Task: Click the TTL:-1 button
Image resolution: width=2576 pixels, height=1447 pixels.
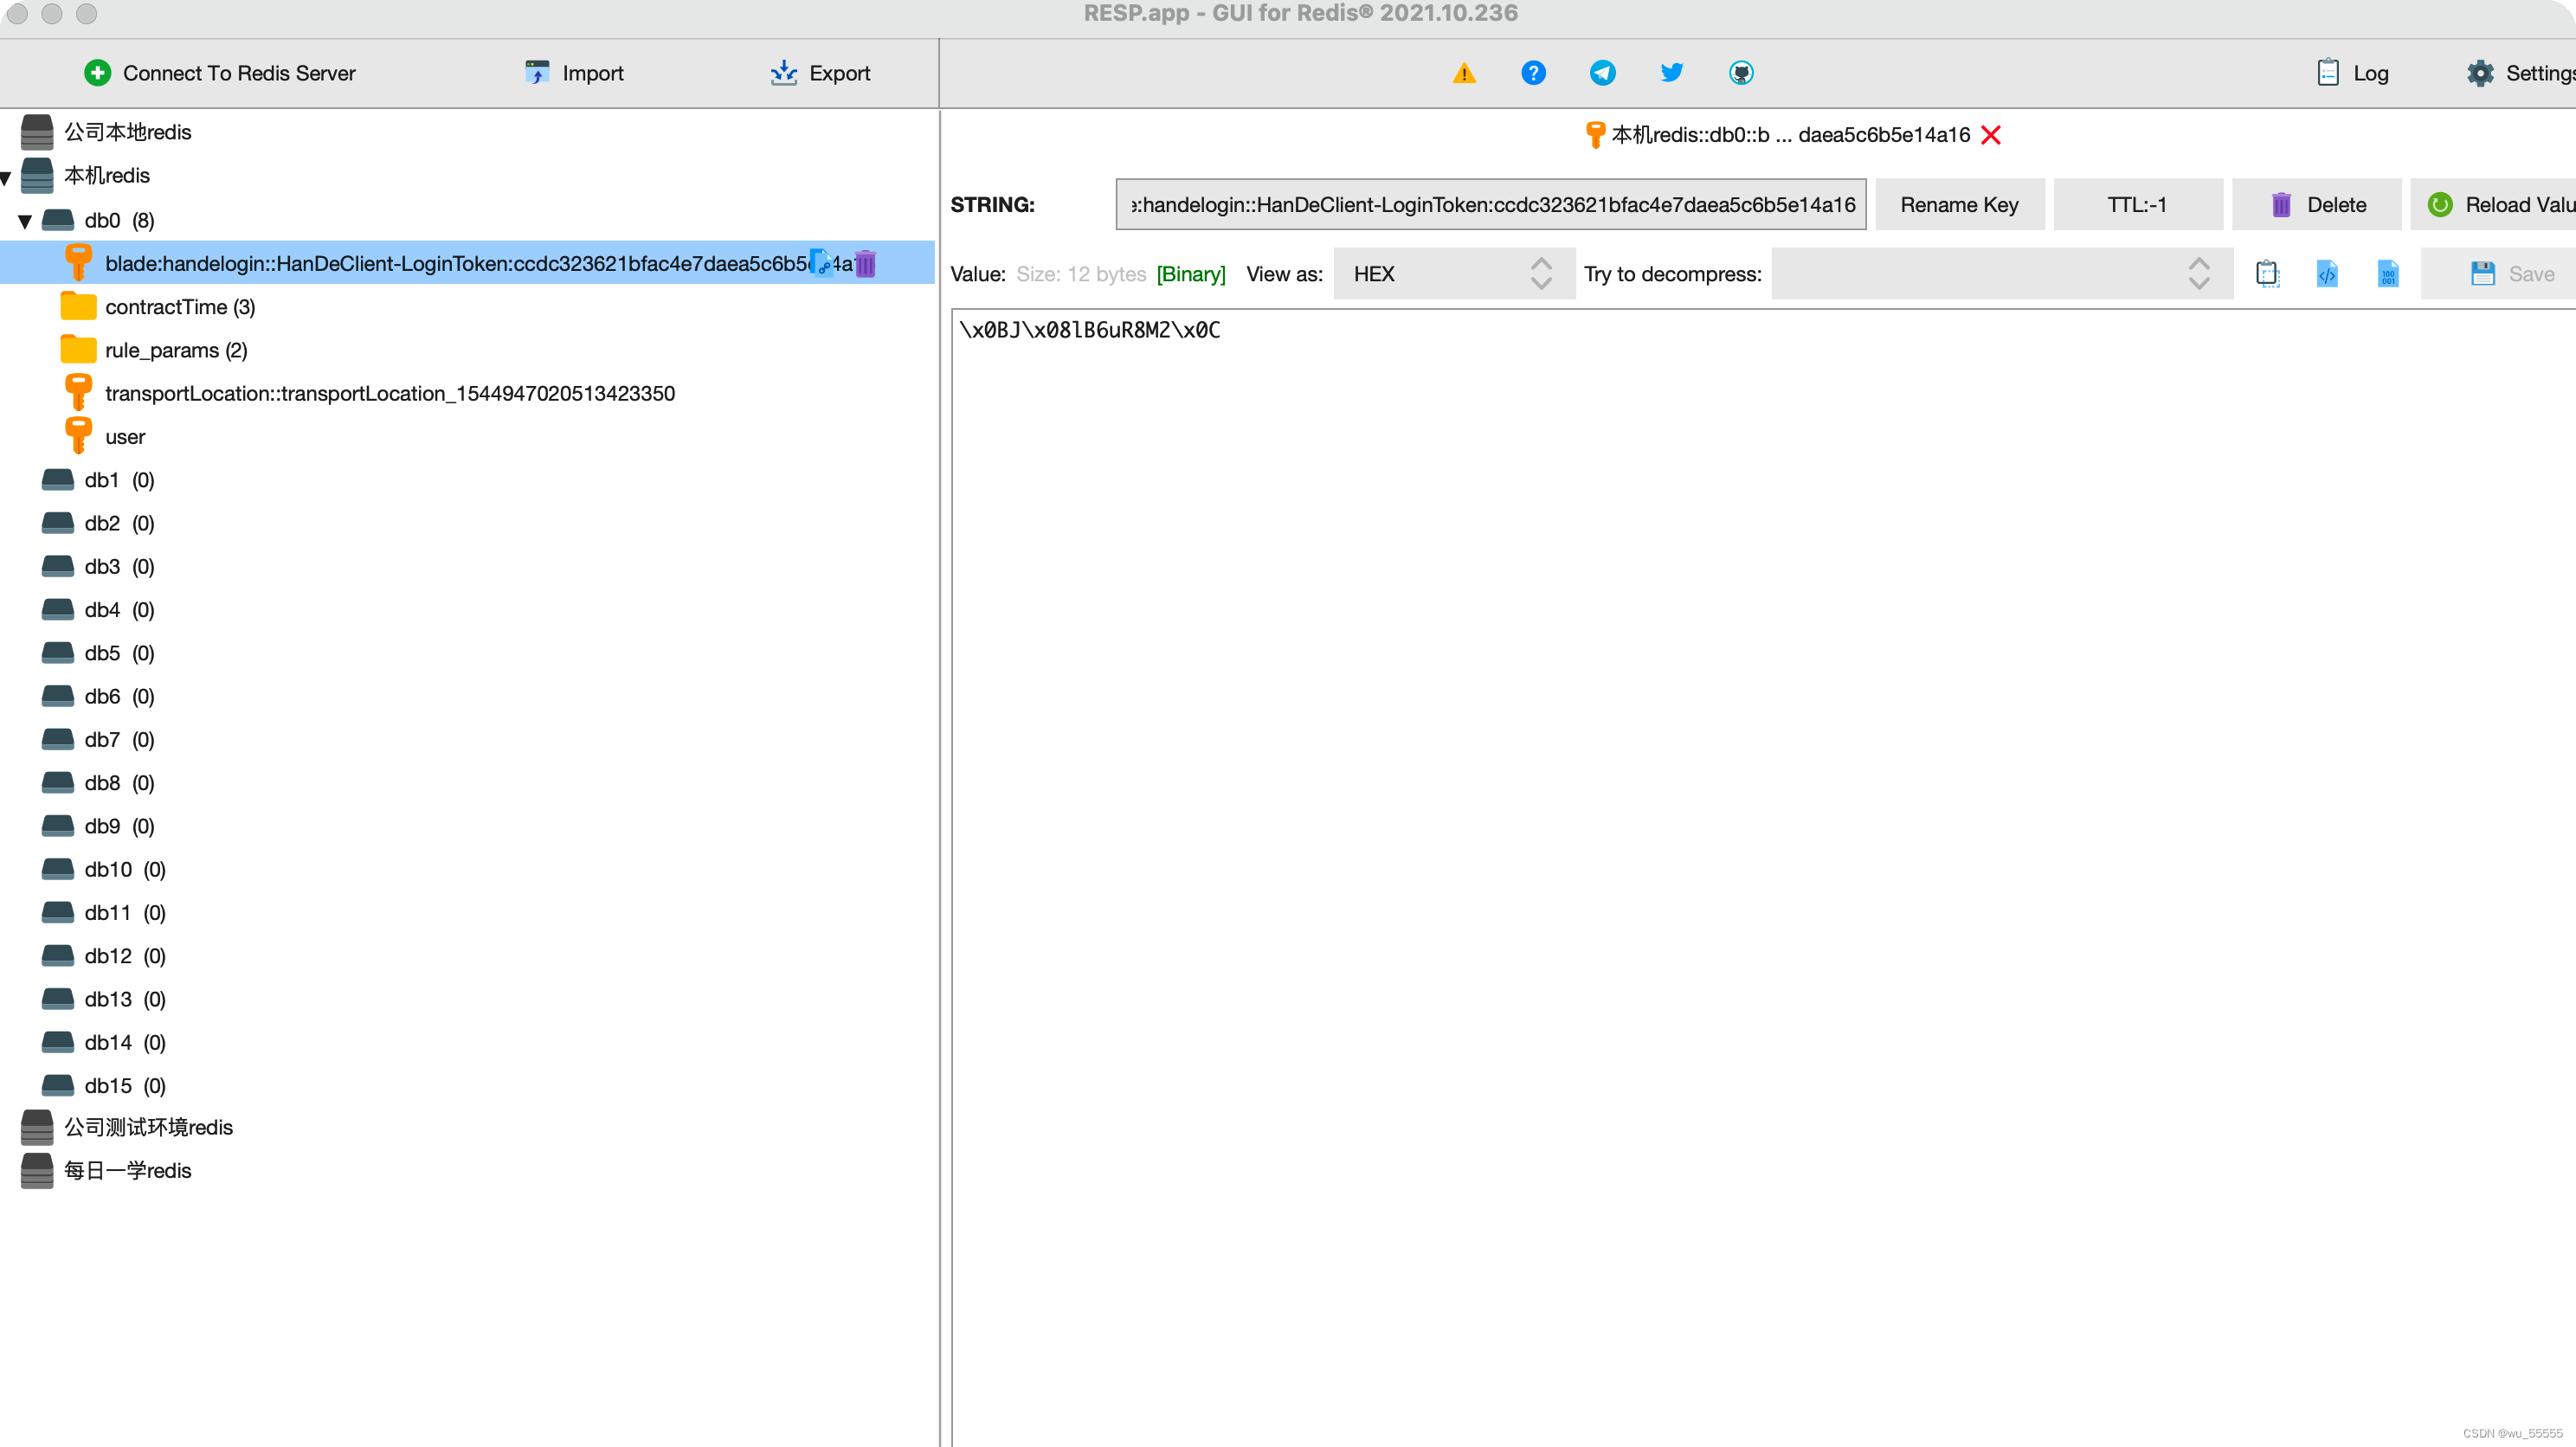Action: point(2137,205)
